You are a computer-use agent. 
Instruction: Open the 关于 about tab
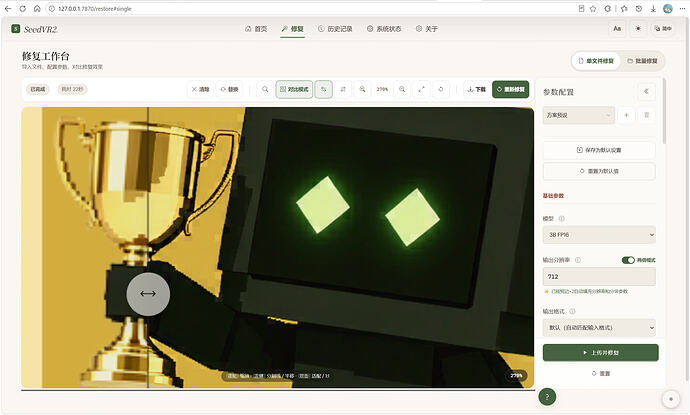pyautogui.click(x=426, y=29)
